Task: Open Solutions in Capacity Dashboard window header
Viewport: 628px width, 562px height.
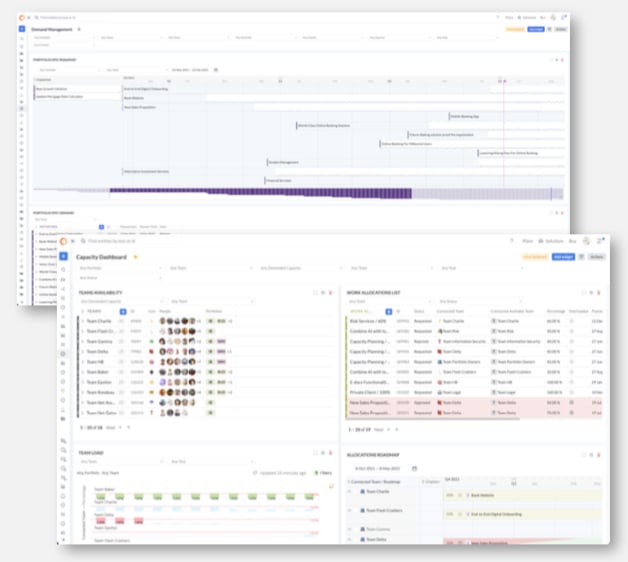Action: tap(551, 241)
